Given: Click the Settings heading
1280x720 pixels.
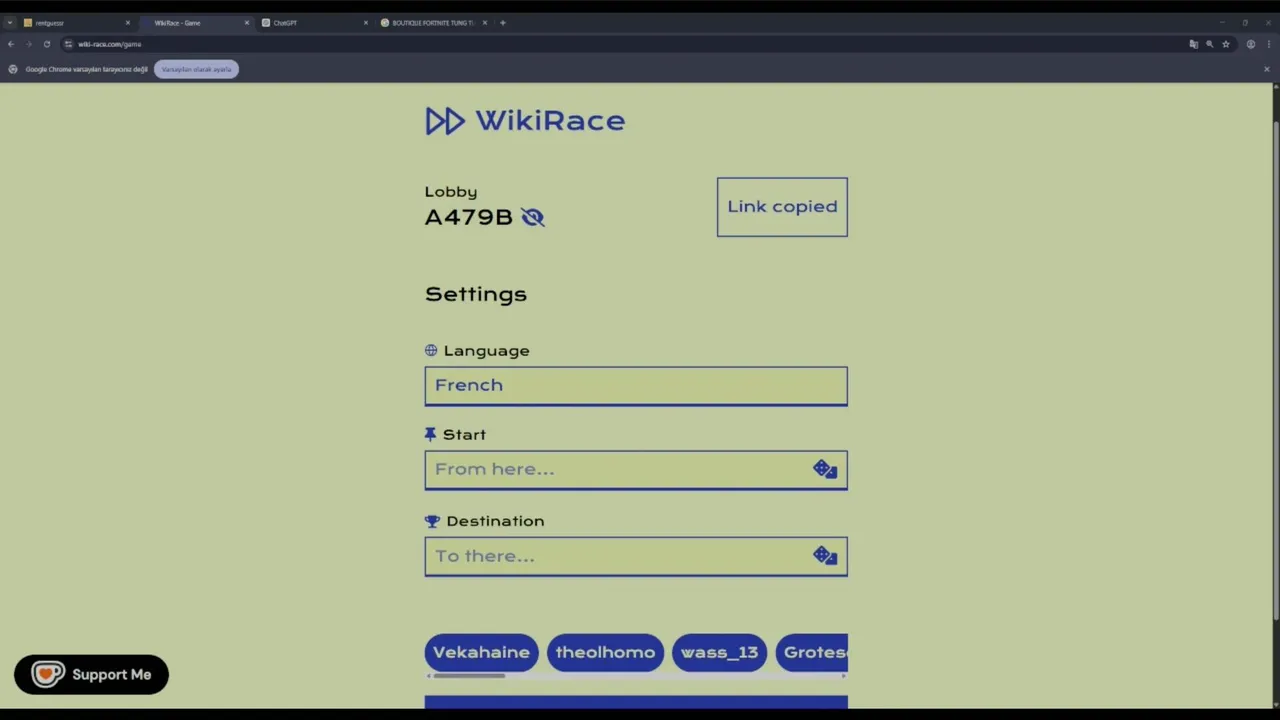Looking at the screenshot, I should (x=476, y=294).
